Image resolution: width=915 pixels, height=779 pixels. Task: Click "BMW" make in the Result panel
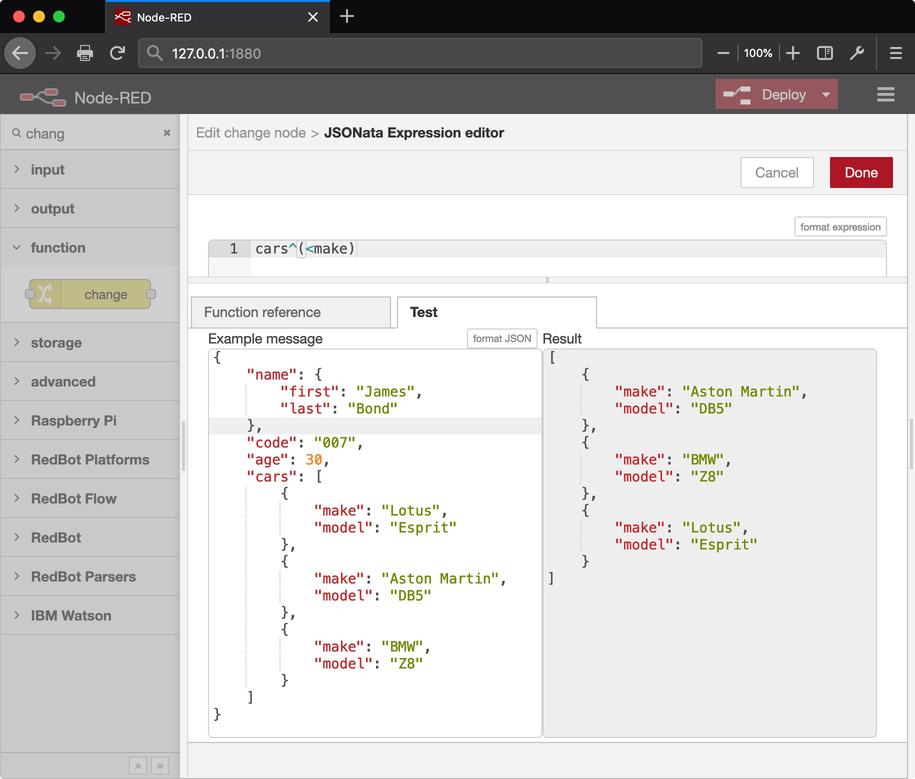pyautogui.click(x=703, y=460)
